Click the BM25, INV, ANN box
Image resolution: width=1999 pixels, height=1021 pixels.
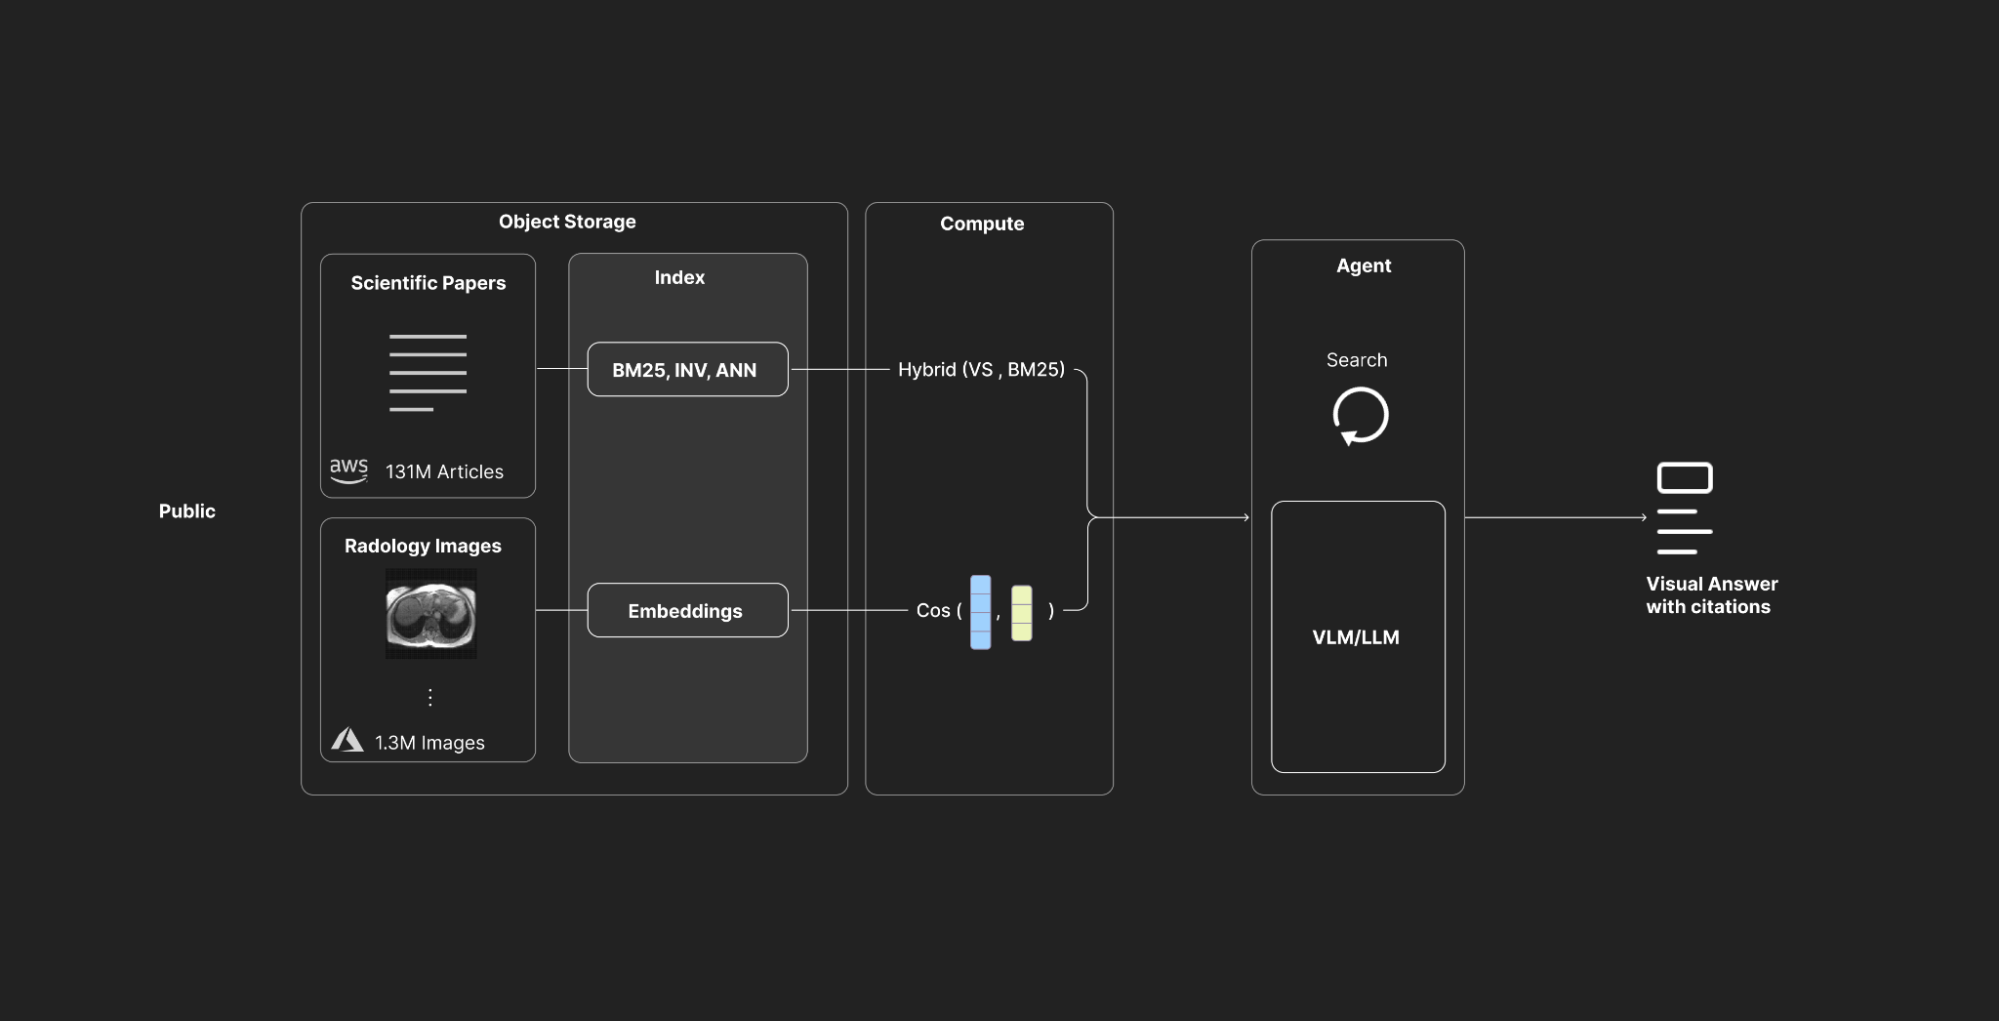point(688,370)
